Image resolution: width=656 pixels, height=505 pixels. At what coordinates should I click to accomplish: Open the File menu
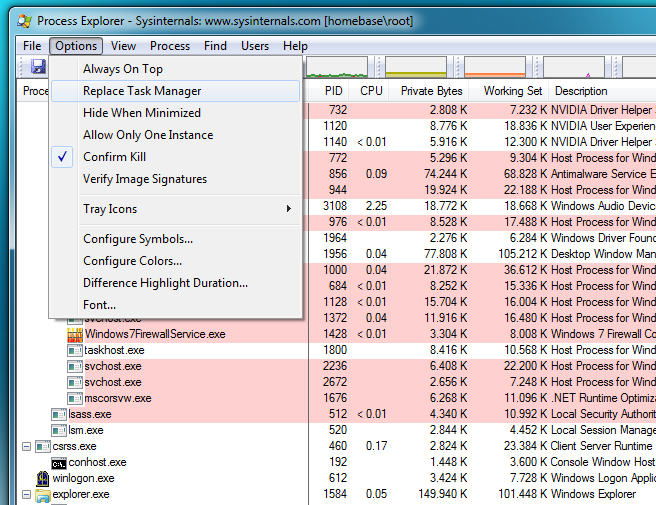pyautogui.click(x=32, y=46)
